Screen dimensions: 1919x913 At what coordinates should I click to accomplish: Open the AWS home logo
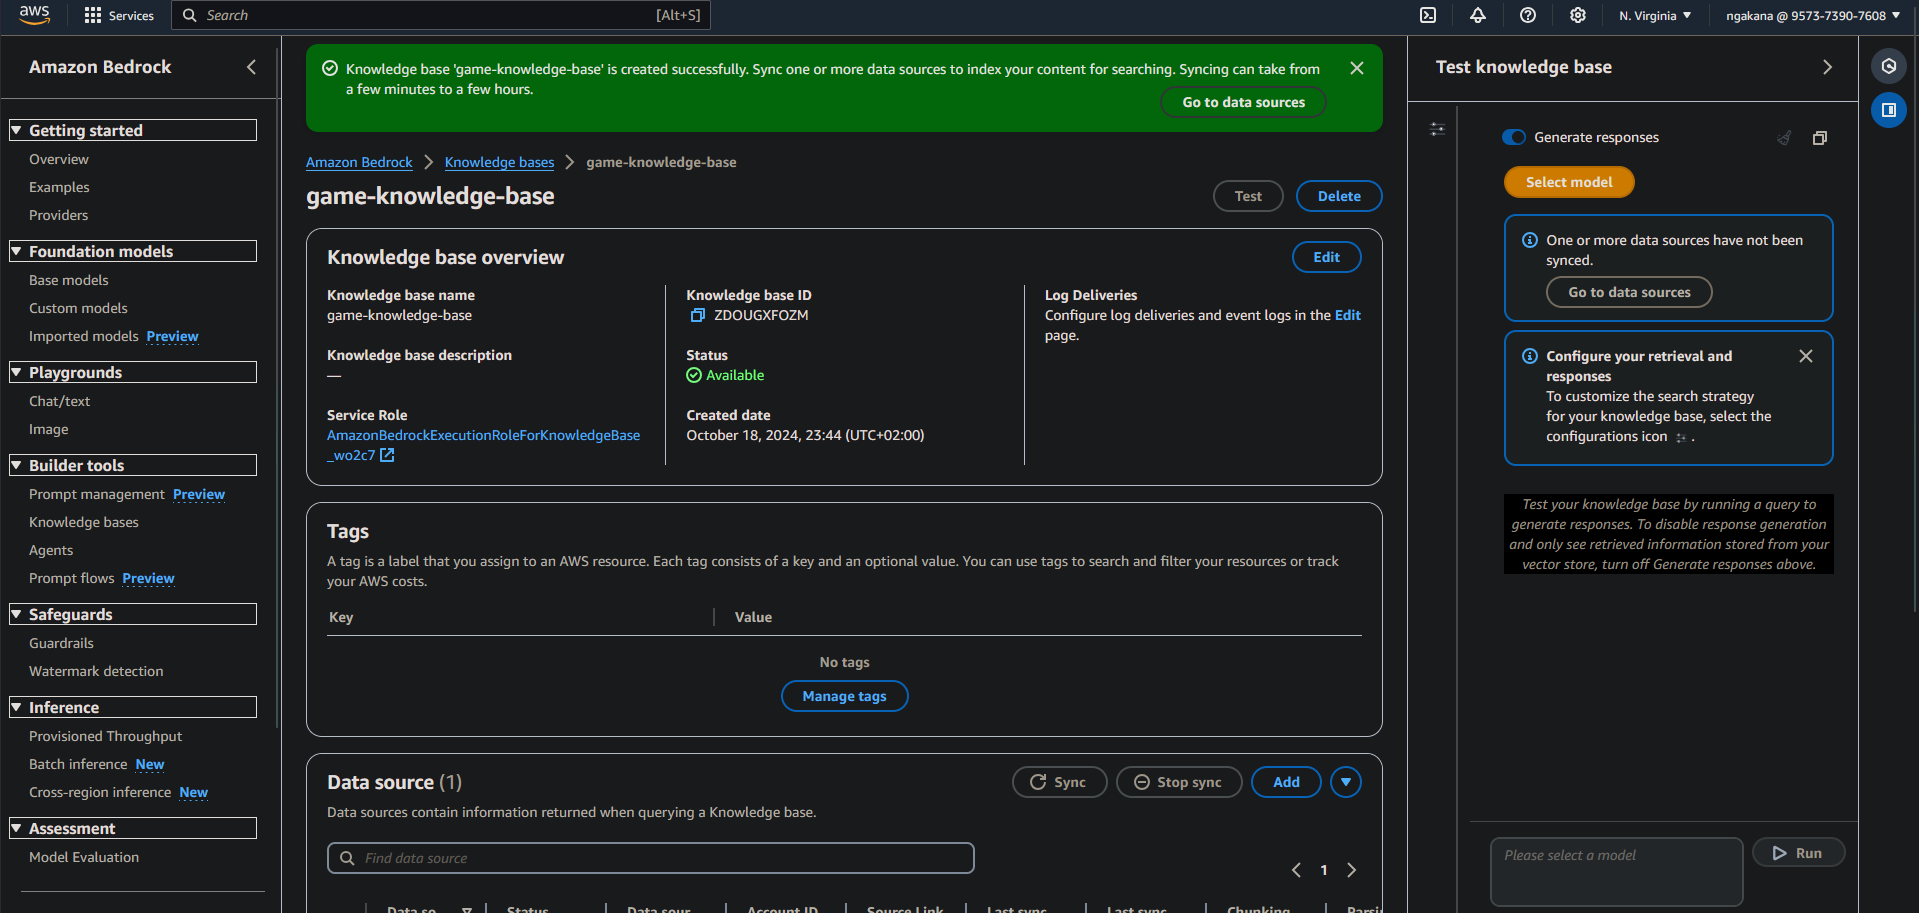click(34, 14)
